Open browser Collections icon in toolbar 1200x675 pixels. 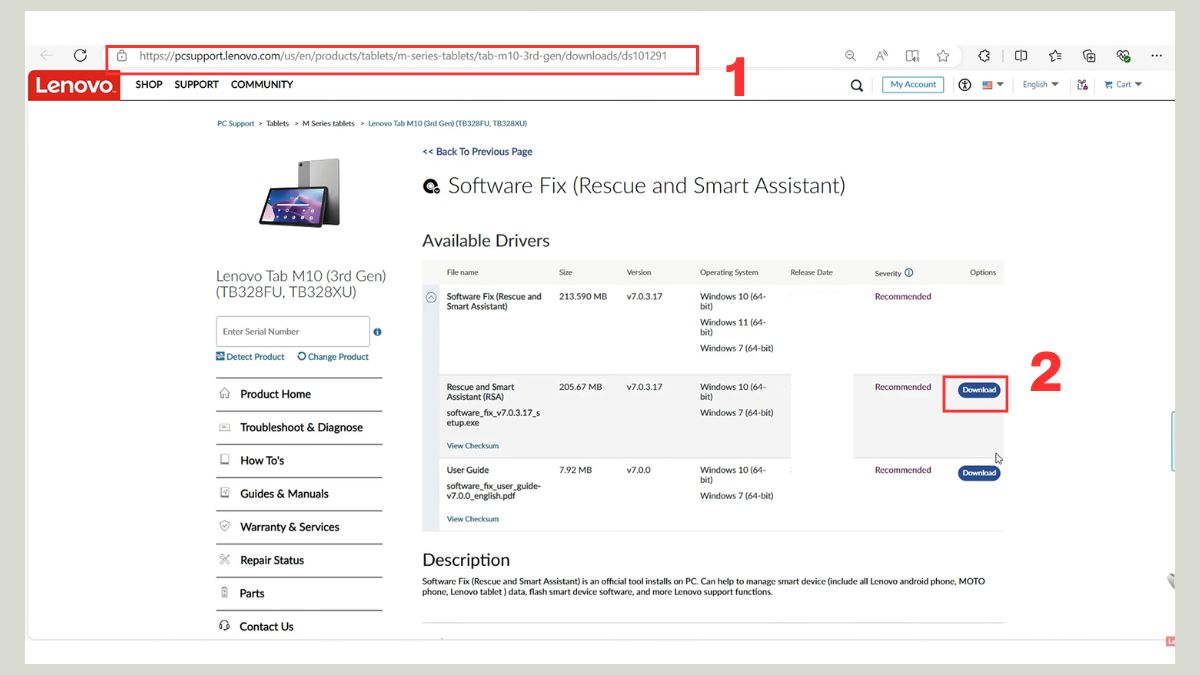[x=1089, y=56]
